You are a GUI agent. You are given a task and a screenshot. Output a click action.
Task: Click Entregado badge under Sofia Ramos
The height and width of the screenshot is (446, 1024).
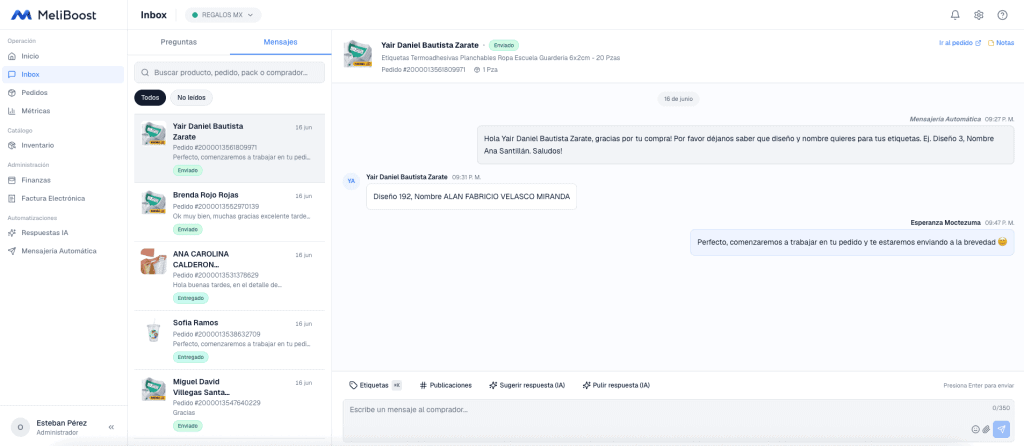[191, 357]
